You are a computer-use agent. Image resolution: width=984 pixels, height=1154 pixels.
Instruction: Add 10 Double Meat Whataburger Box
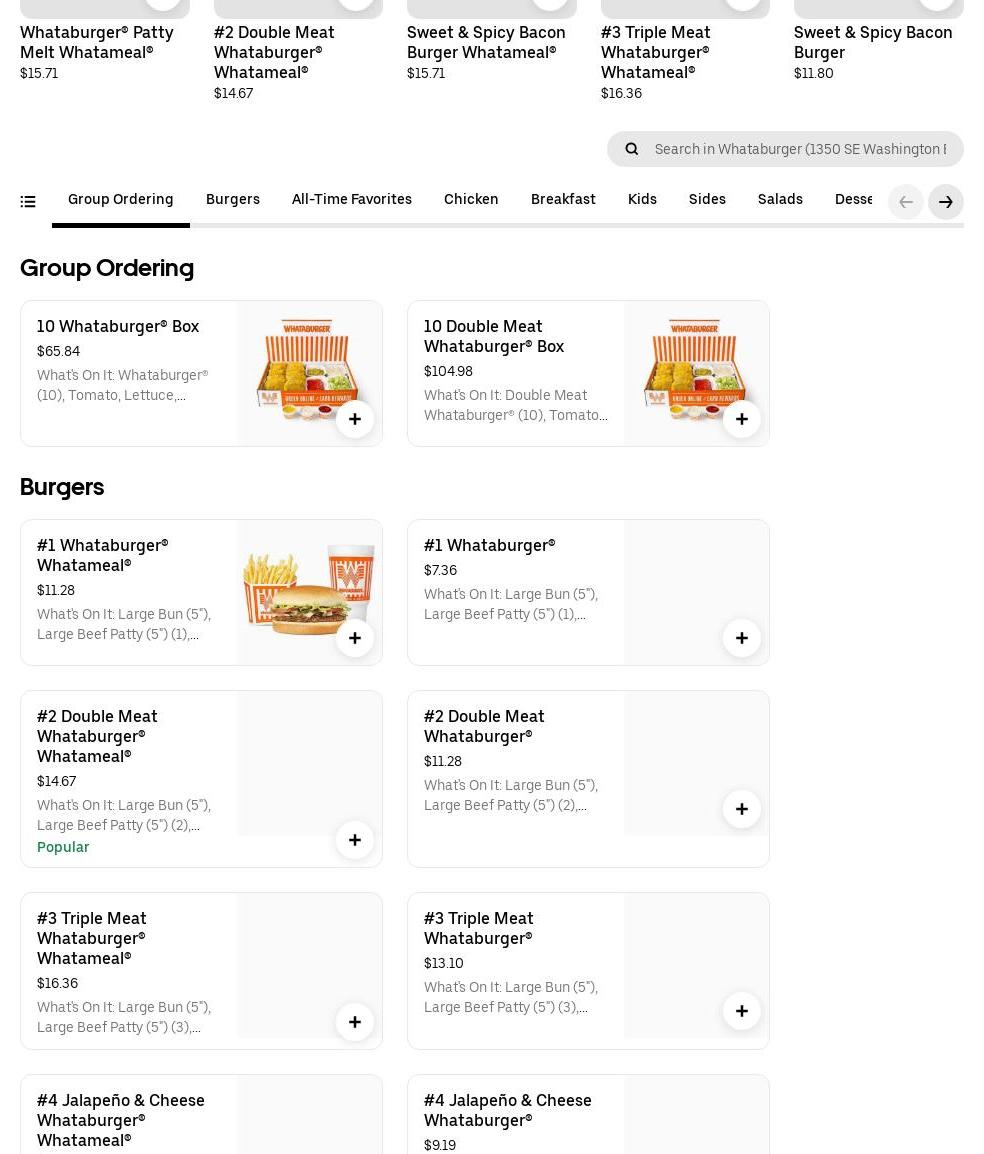(742, 419)
